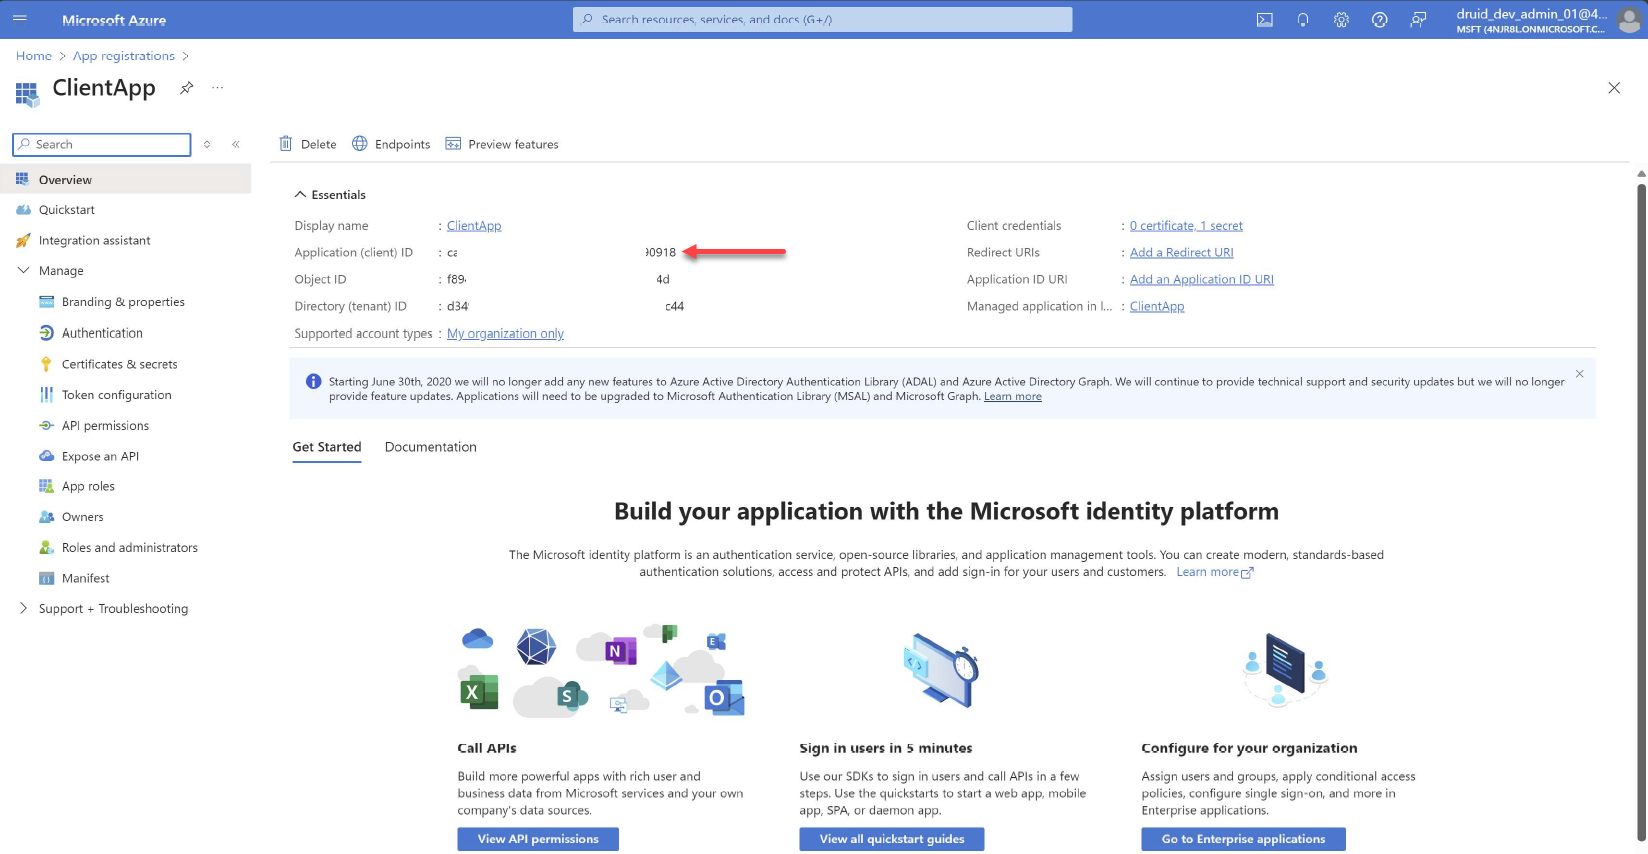Click the Call APIs illustration
The image size is (1648, 854).
click(601, 672)
